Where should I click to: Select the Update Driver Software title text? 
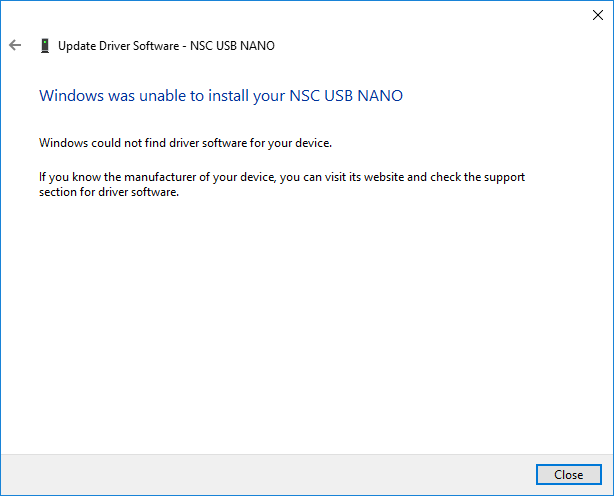(x=119, y=46)
